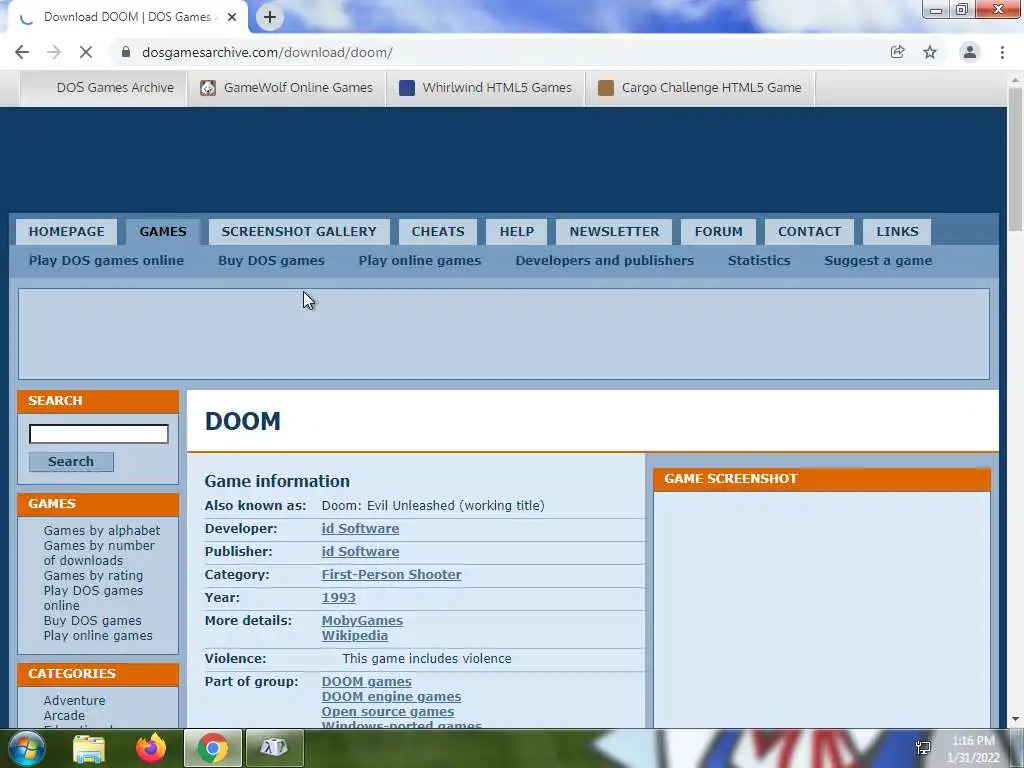Open a new tab with plus button
Screen dimensions: 1024x768
(270, 17)
